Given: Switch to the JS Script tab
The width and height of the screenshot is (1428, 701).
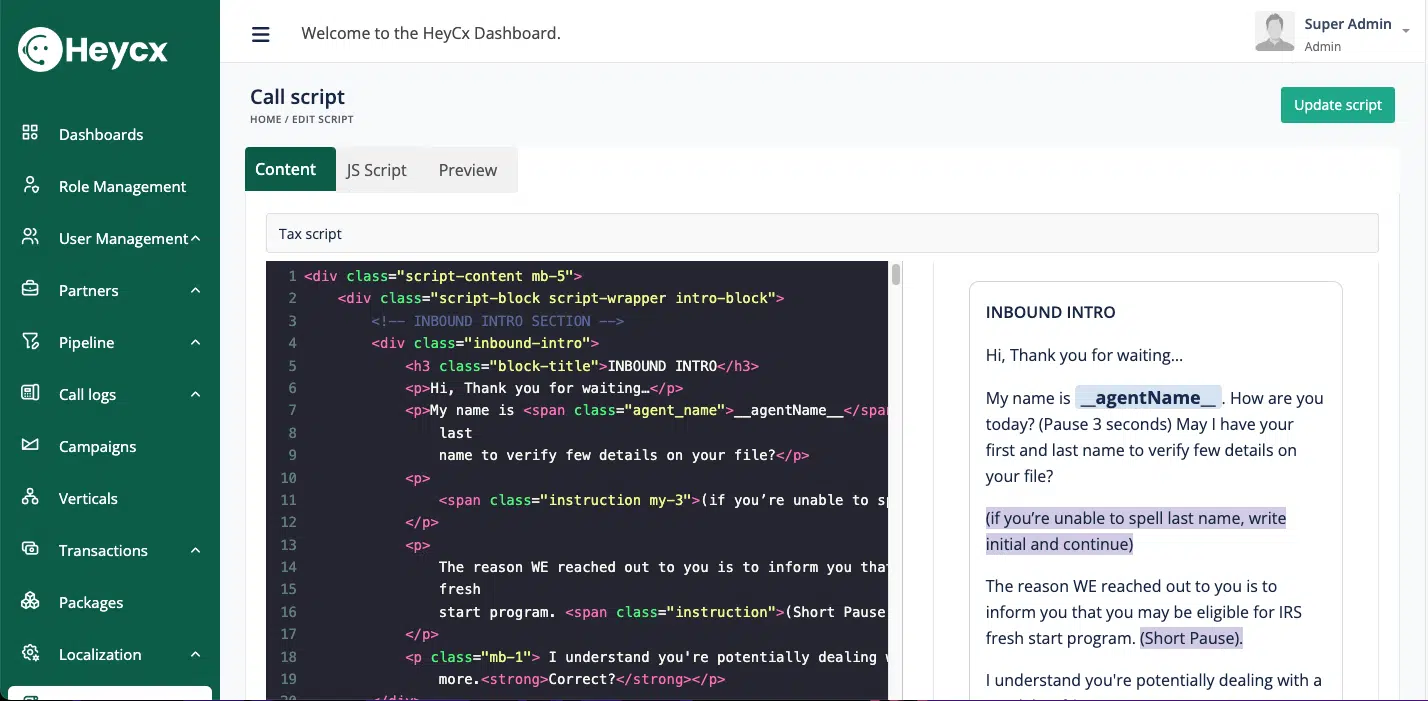Looking at the screenshot, I should [377, 170].
